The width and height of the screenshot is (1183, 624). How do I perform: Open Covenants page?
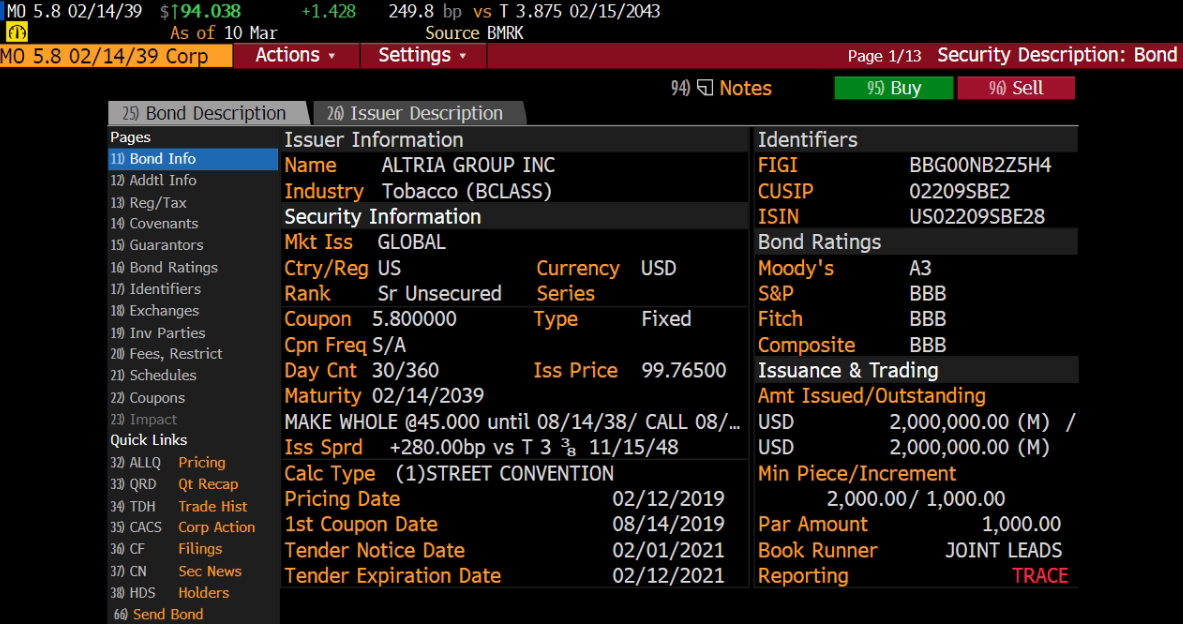pos(155,223)
